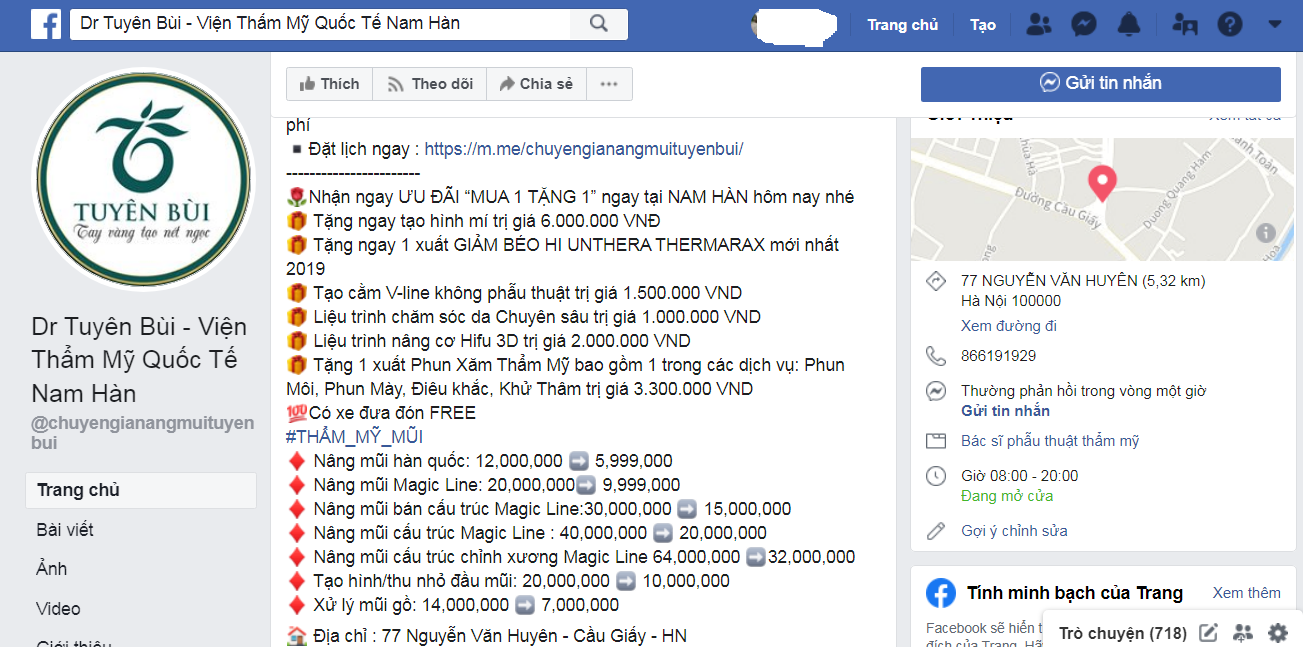
Task: Click the Gửi tin nhắn button
Action: pyautogui.click(x=1100, y=83)
